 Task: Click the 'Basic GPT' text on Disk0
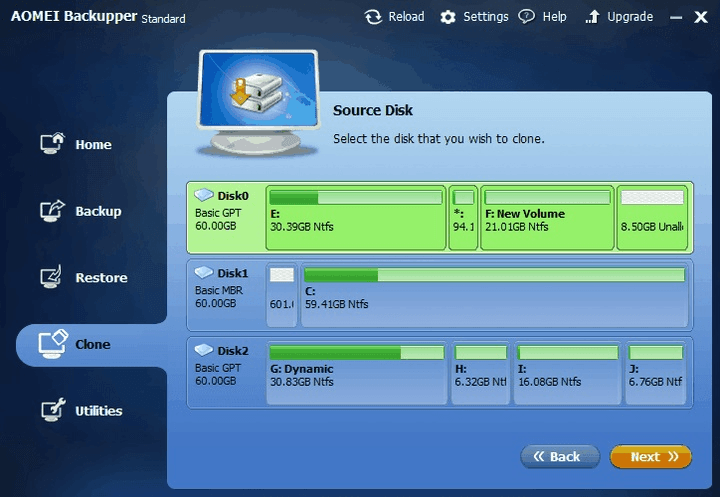[x=218, y=213]
